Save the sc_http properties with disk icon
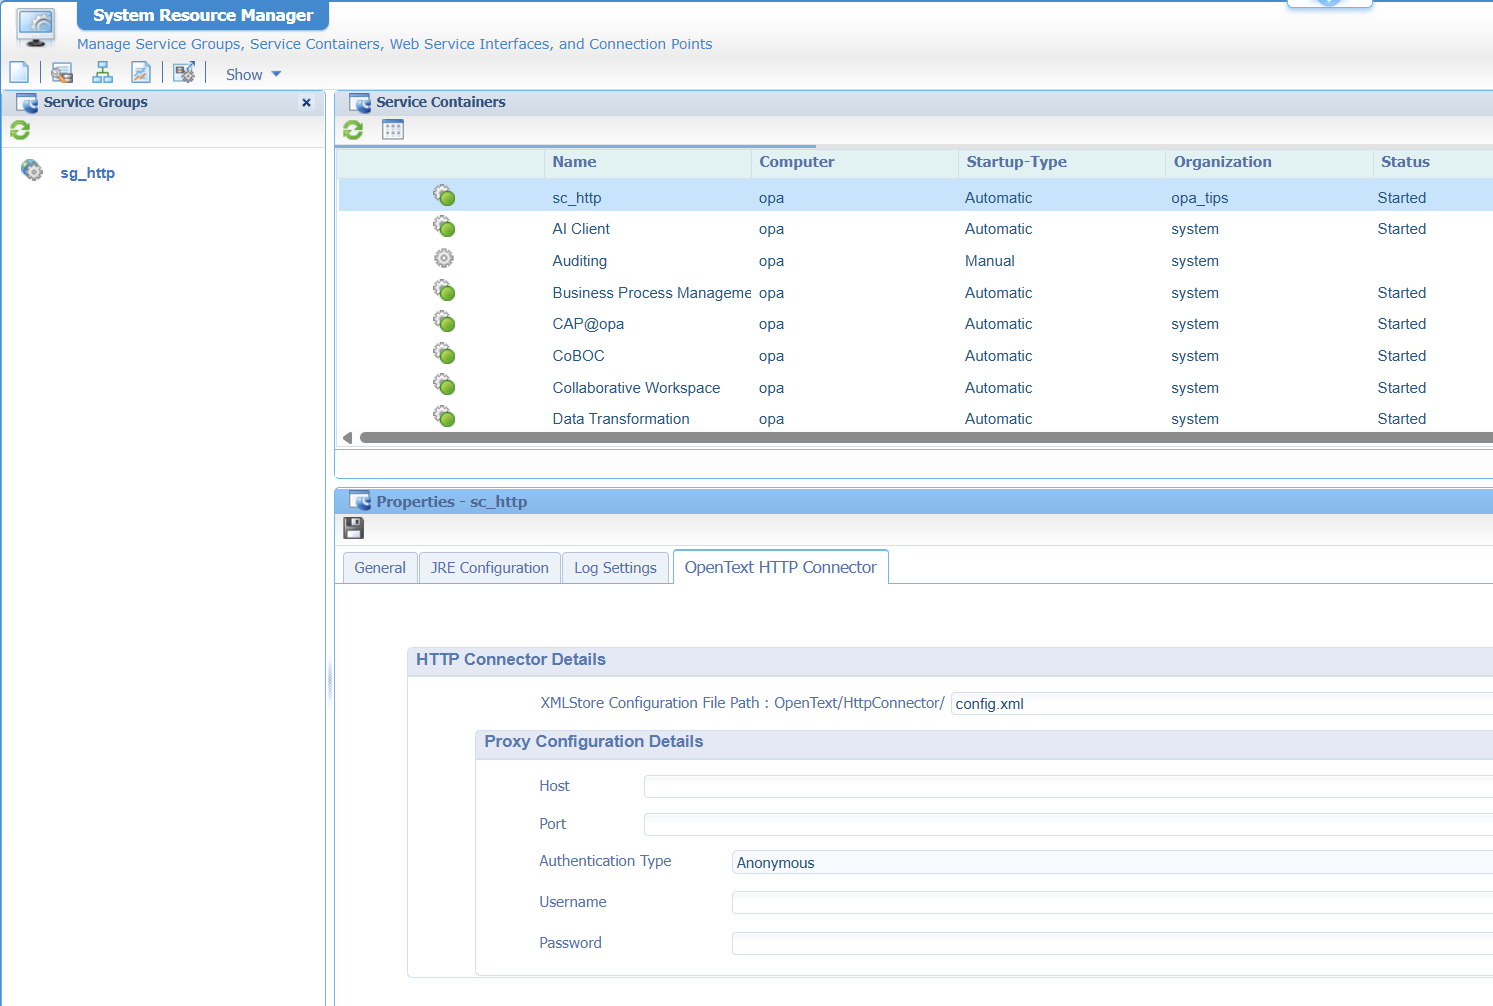Image resolution: width=1493 pixels, height=1006 pixels. [354, 528]
